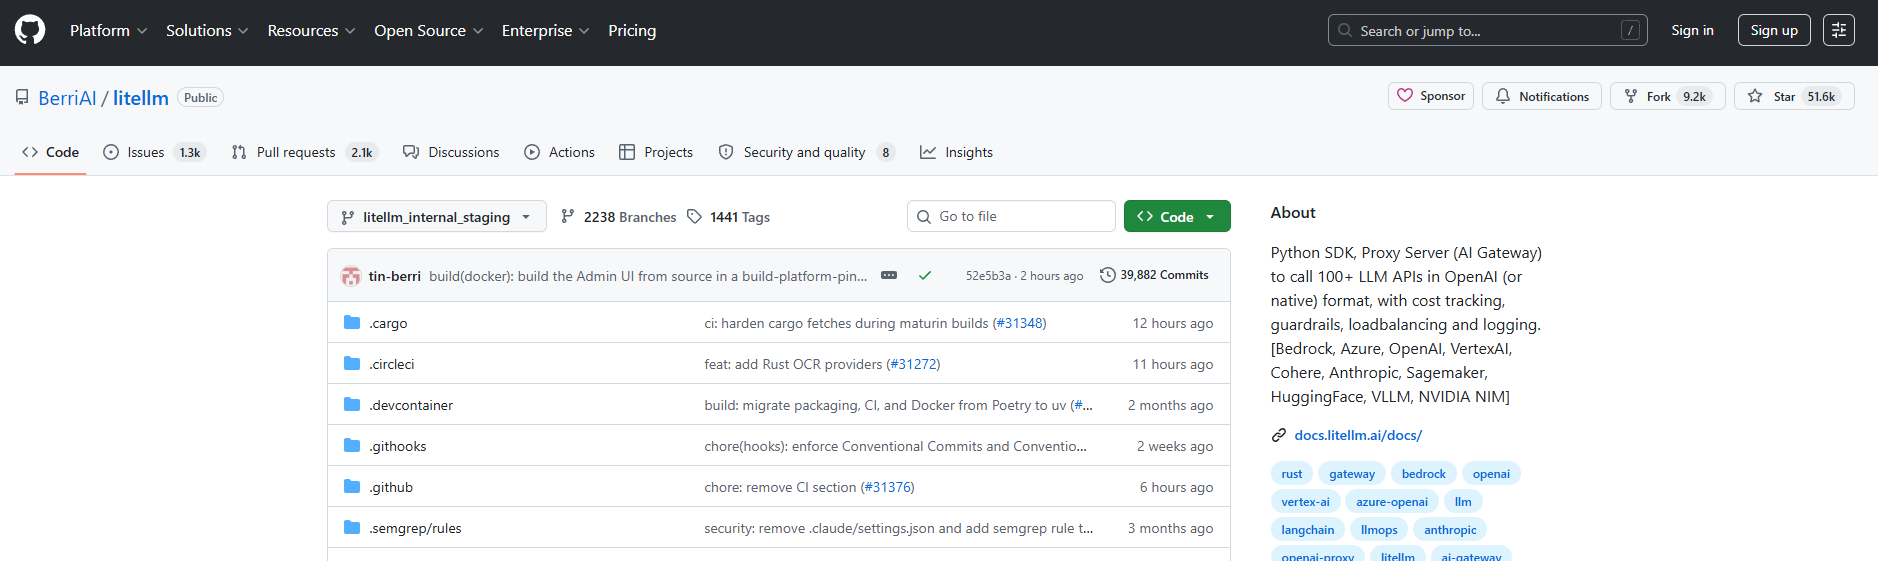Select the openai topic tag

pos(1491,474)
